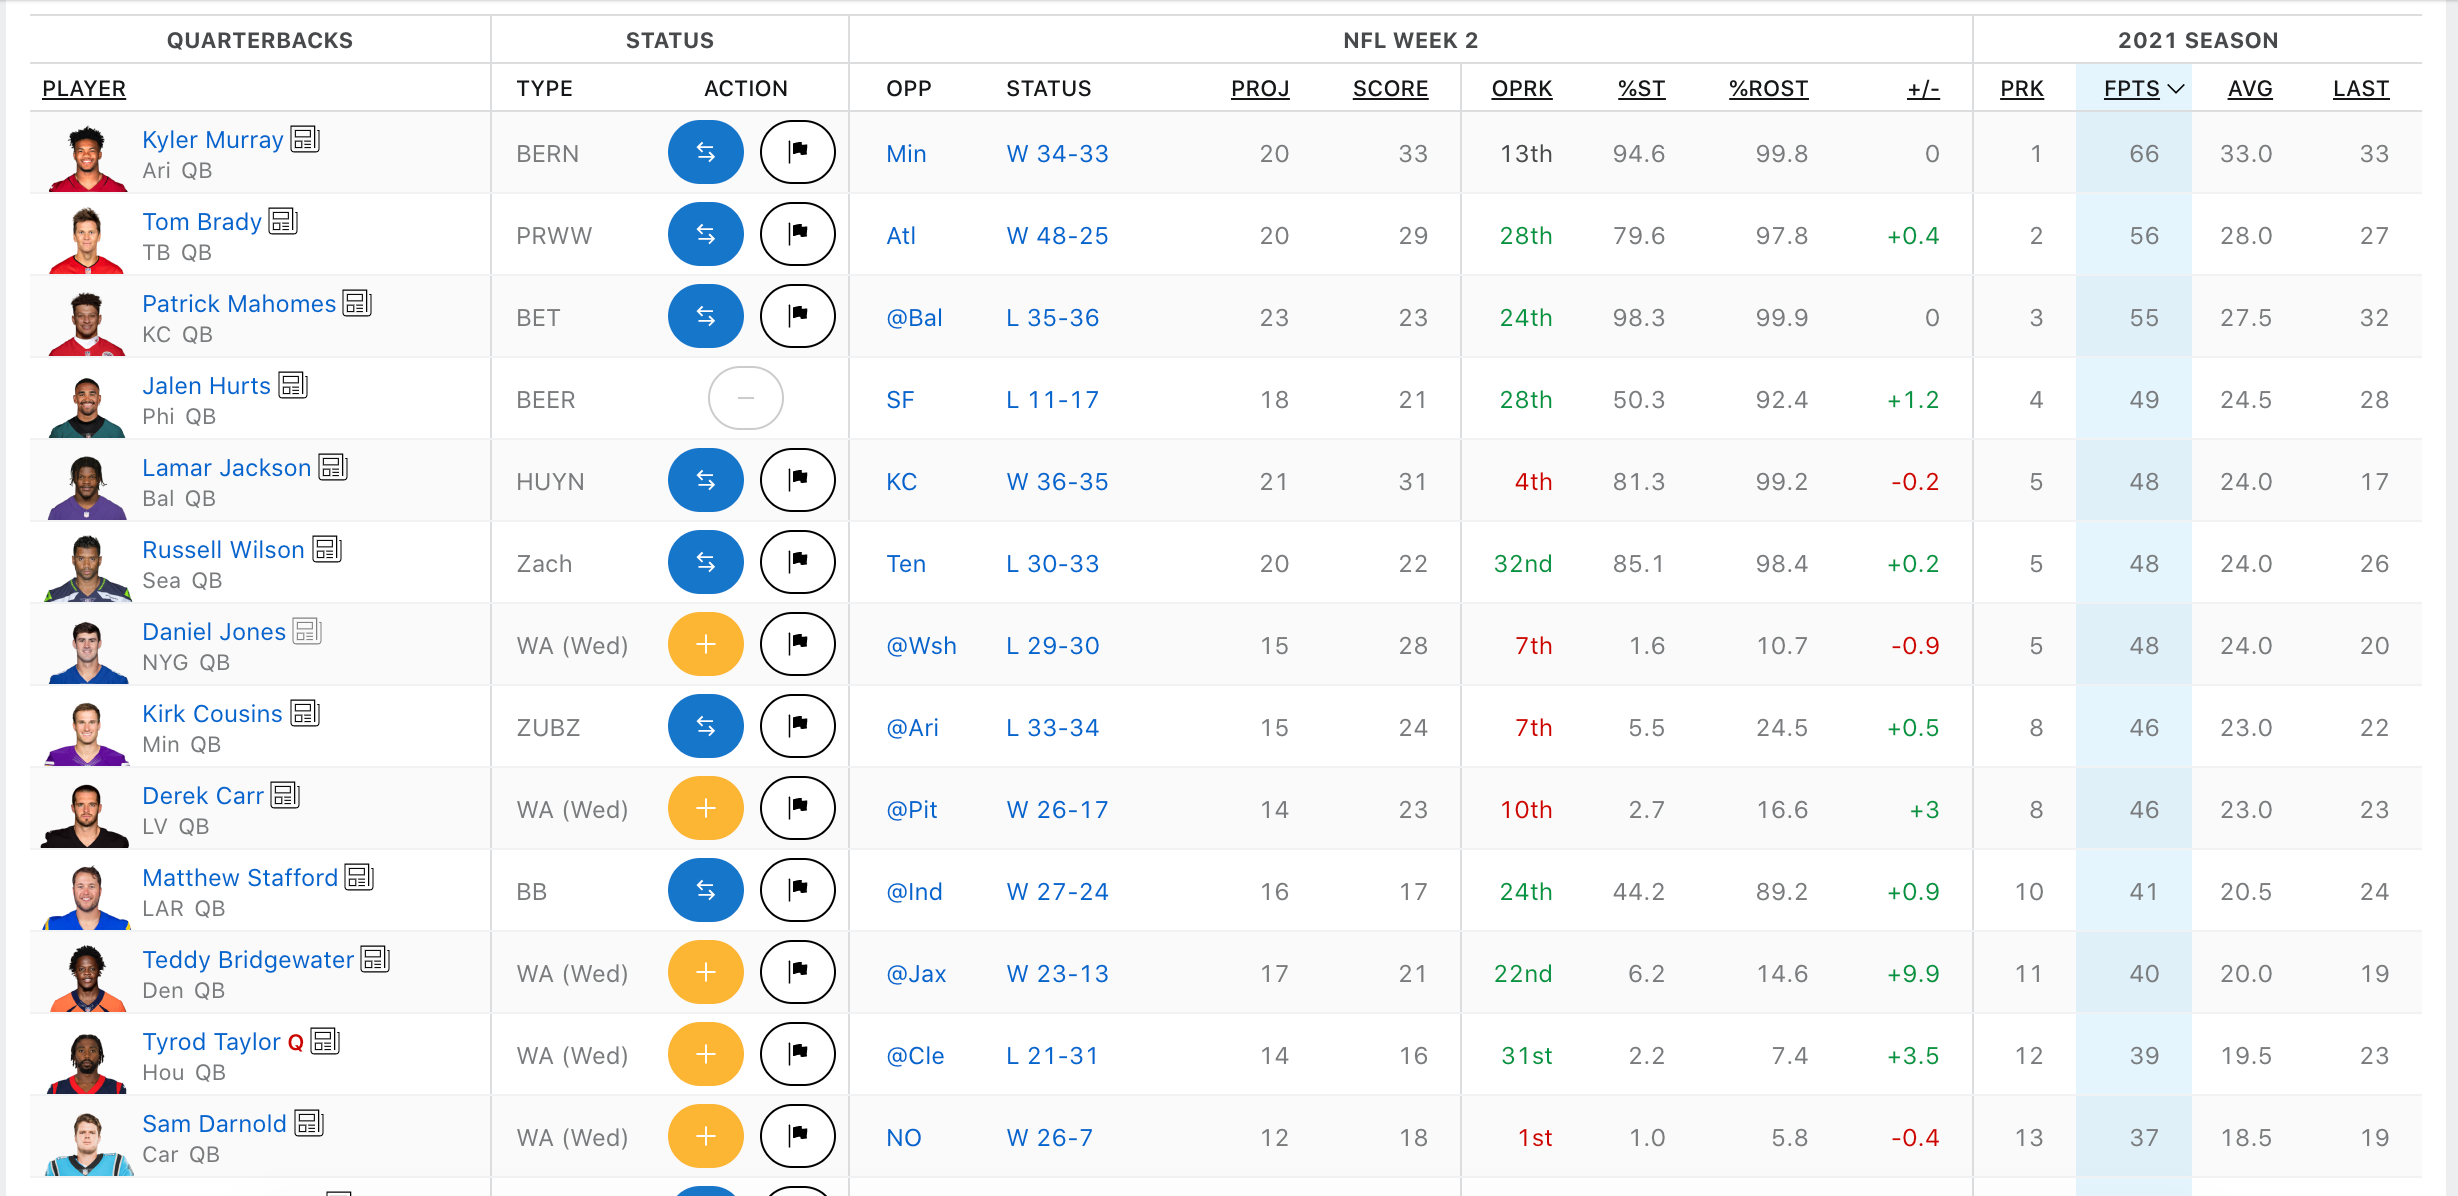Sort players by SCORE column
The image size is (2458, 1196).
(1391, 88)
